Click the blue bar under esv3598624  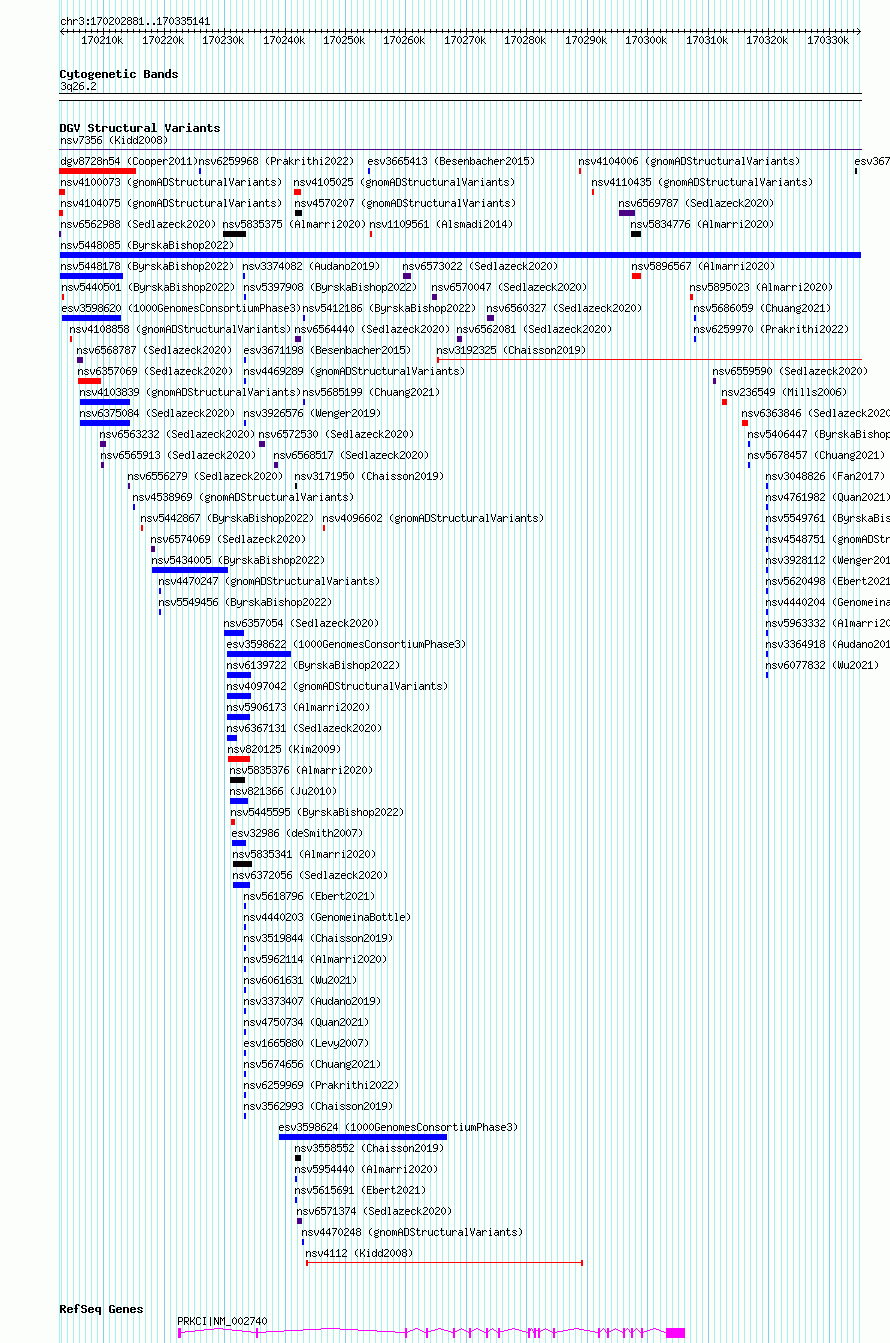pos(363,1137)
